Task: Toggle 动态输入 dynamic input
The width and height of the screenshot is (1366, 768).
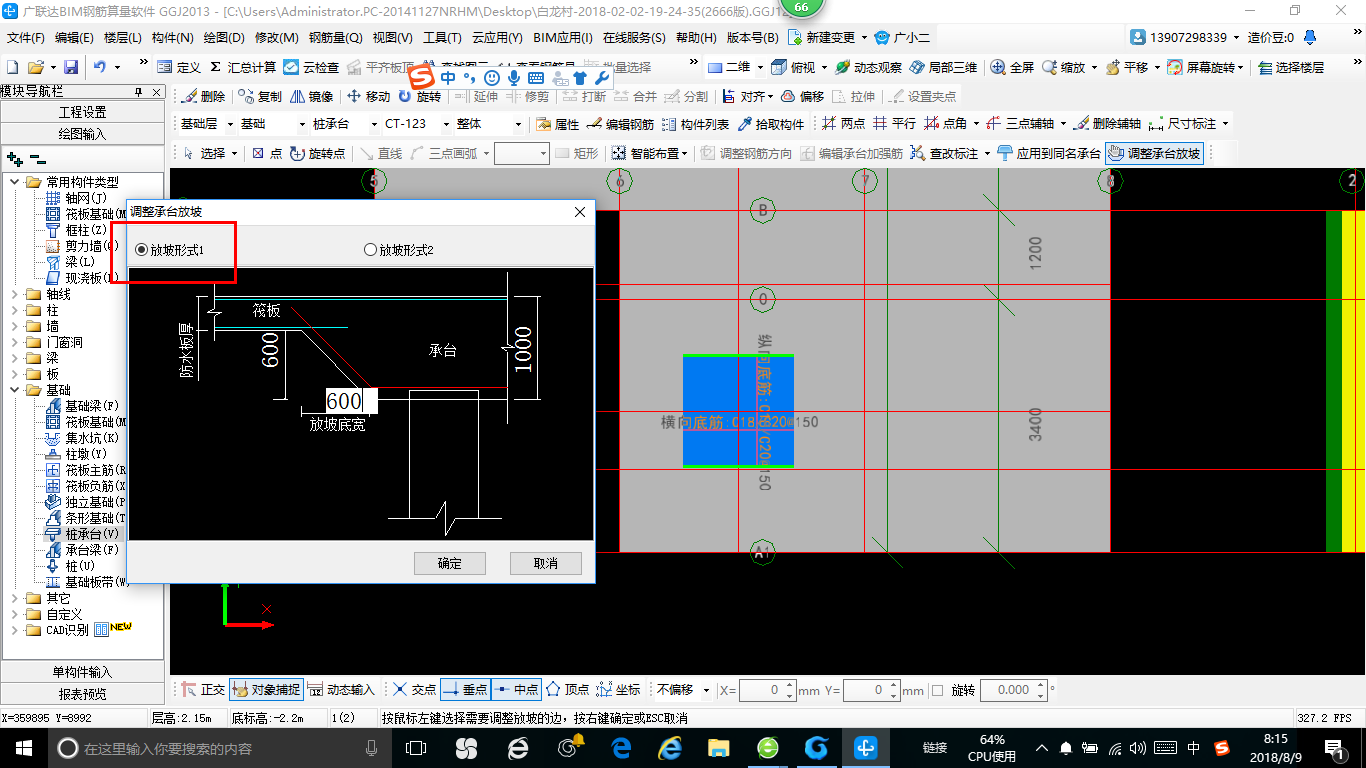Action: tap(341, 689)
